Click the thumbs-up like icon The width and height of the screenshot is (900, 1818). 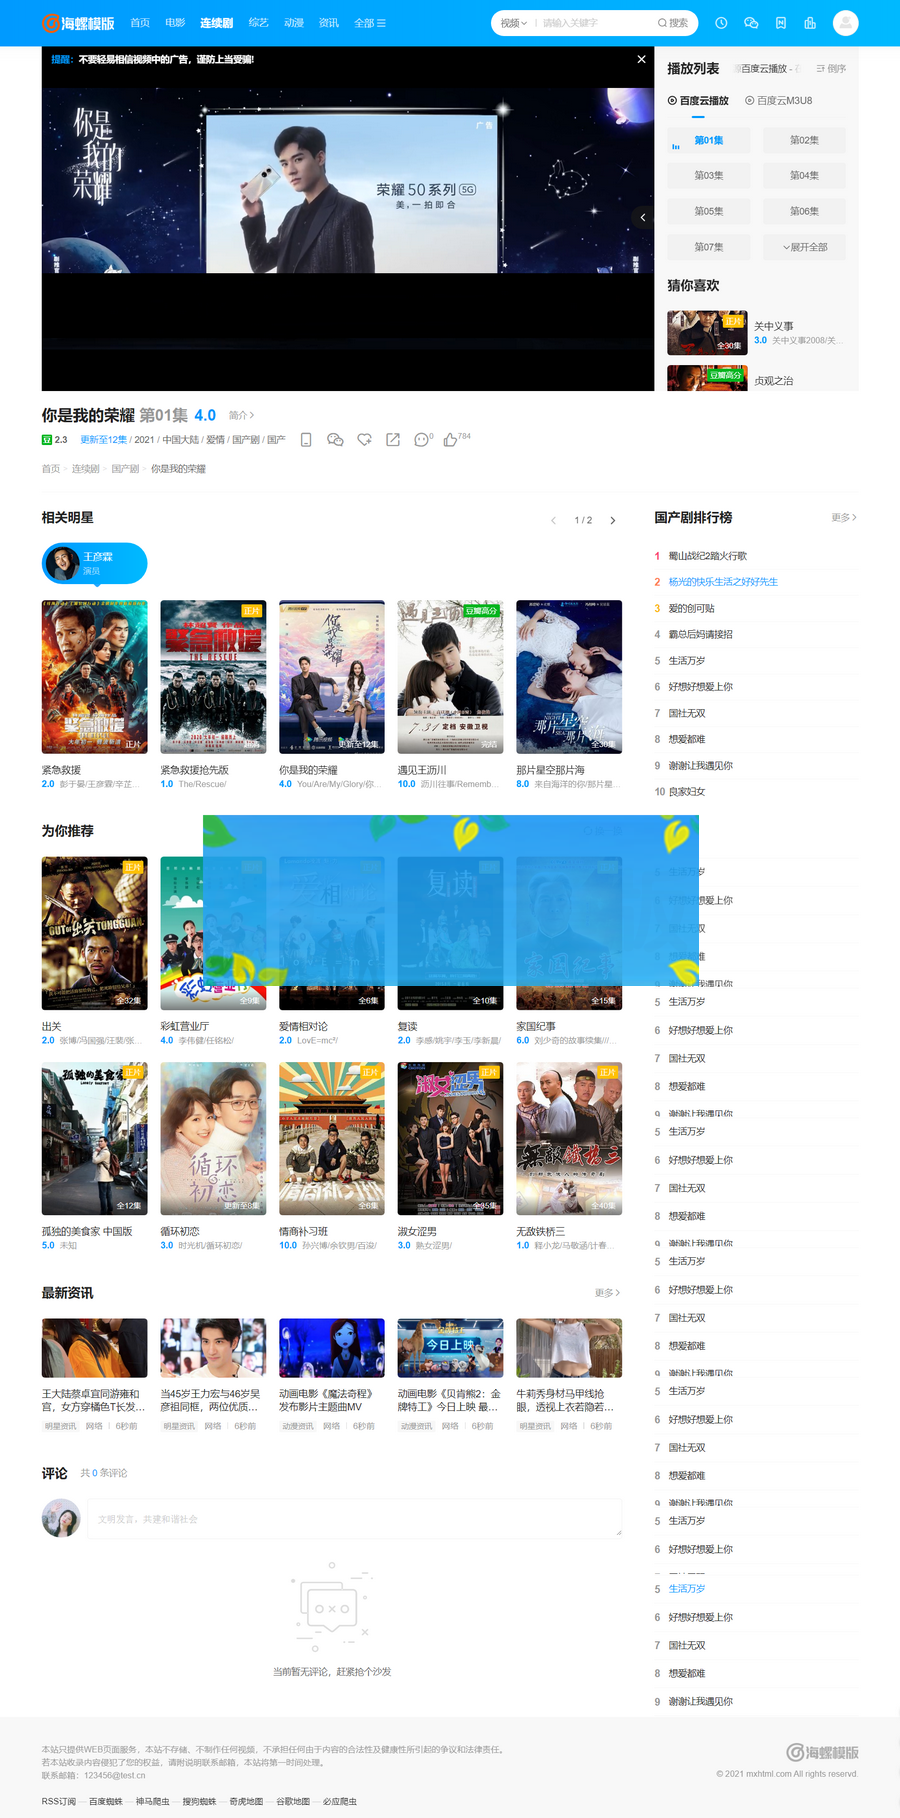(451, 440)
